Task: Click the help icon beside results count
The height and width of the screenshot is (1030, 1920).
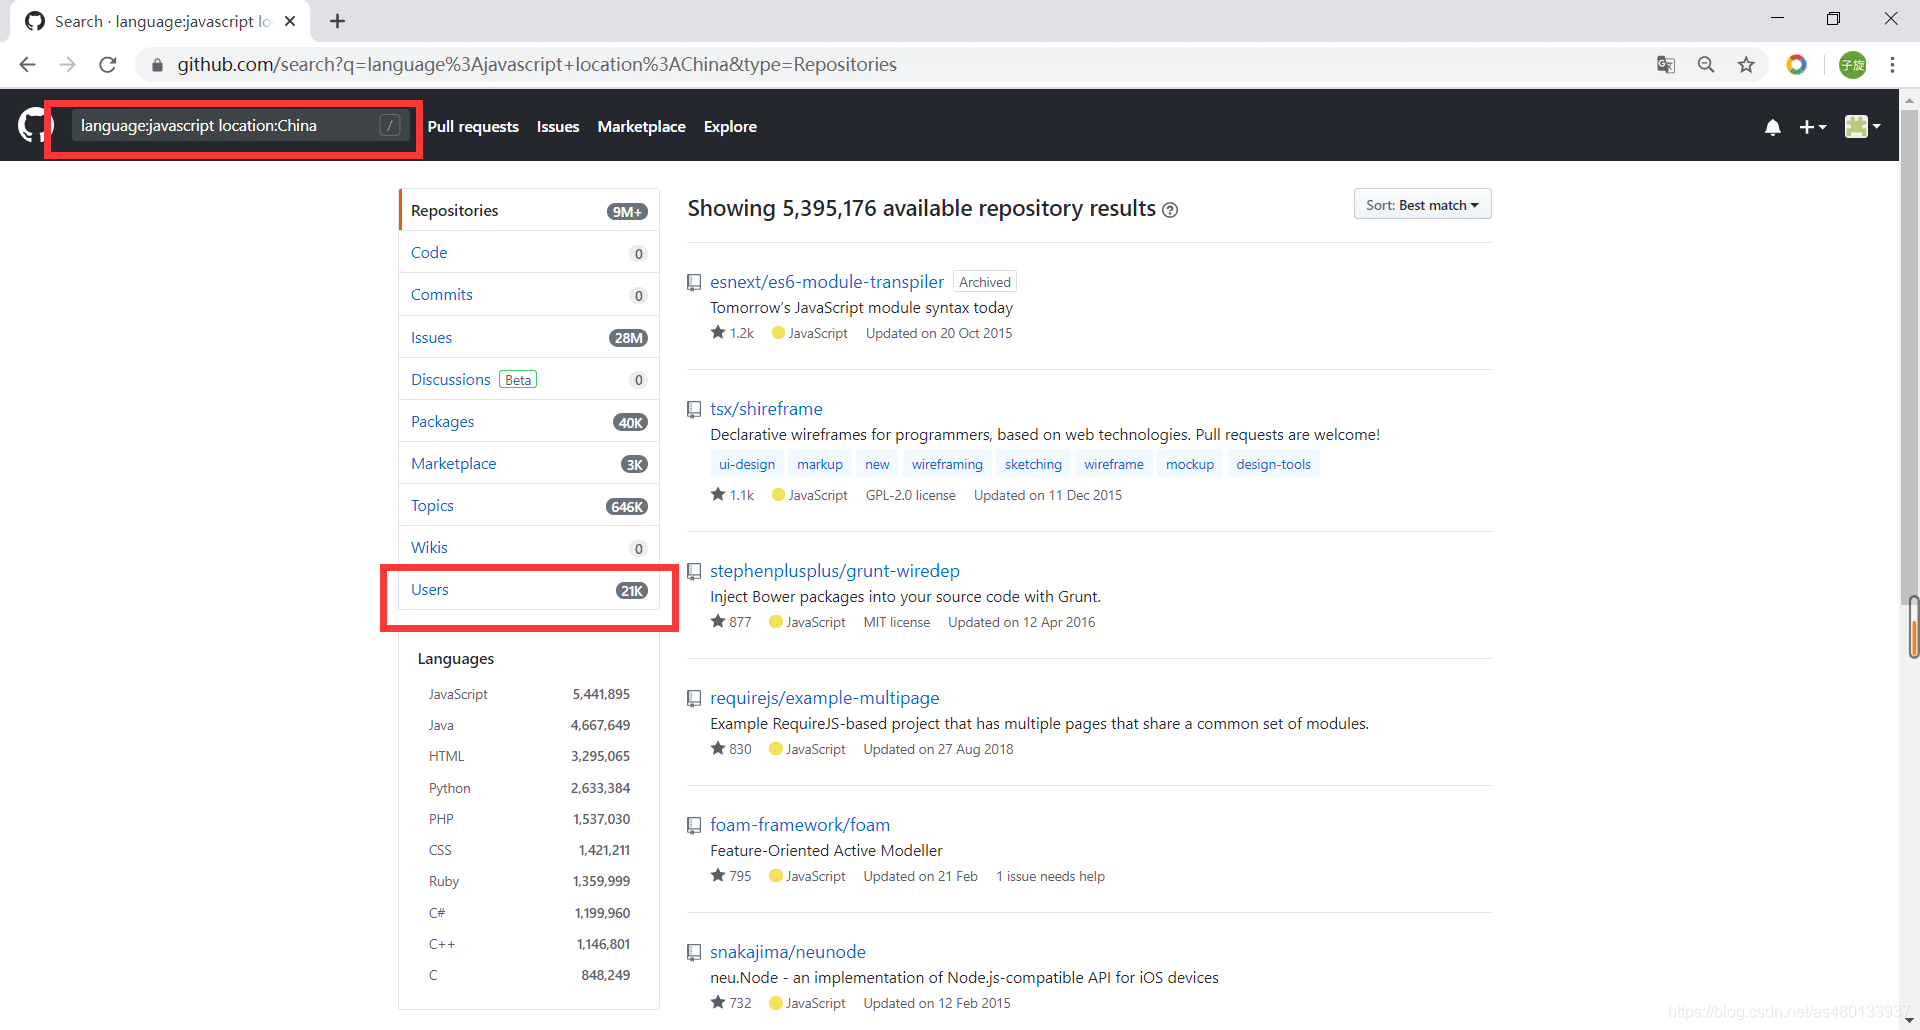Action: coord(1170,210)
